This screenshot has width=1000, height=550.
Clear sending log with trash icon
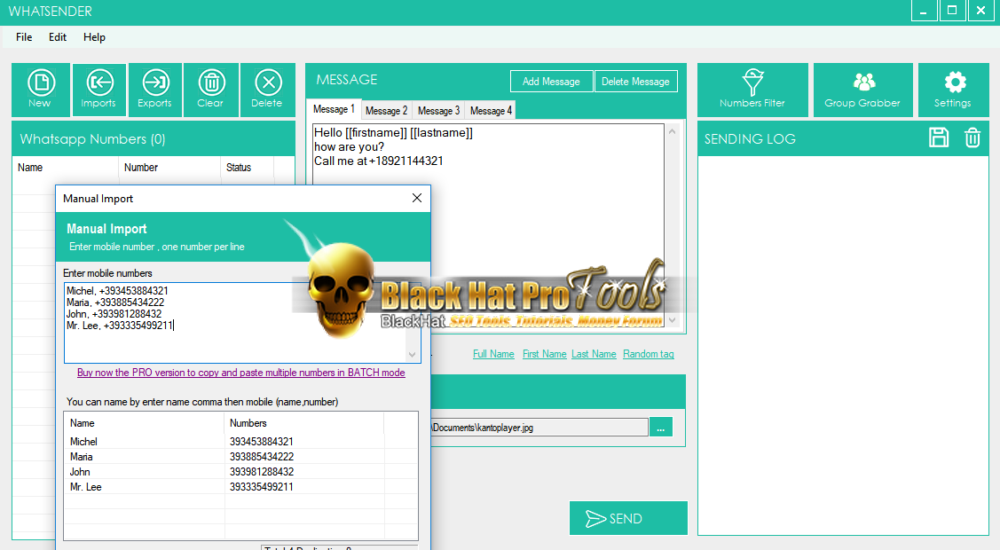[x=972, y=138]
